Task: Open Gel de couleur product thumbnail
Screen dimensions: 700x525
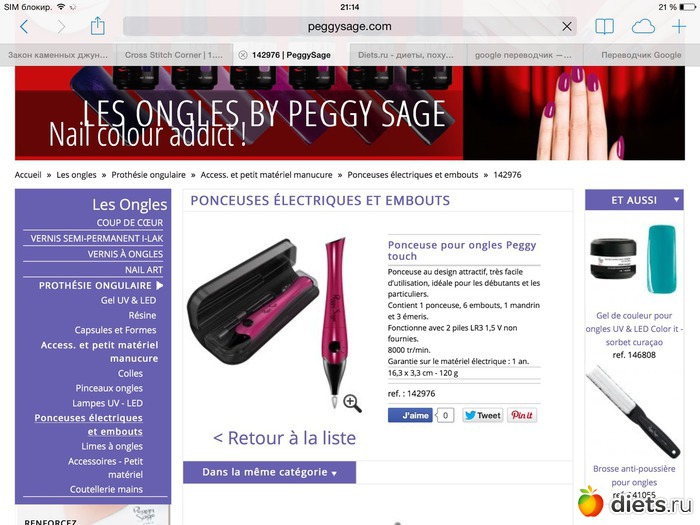Action: (x=634, y=259)
